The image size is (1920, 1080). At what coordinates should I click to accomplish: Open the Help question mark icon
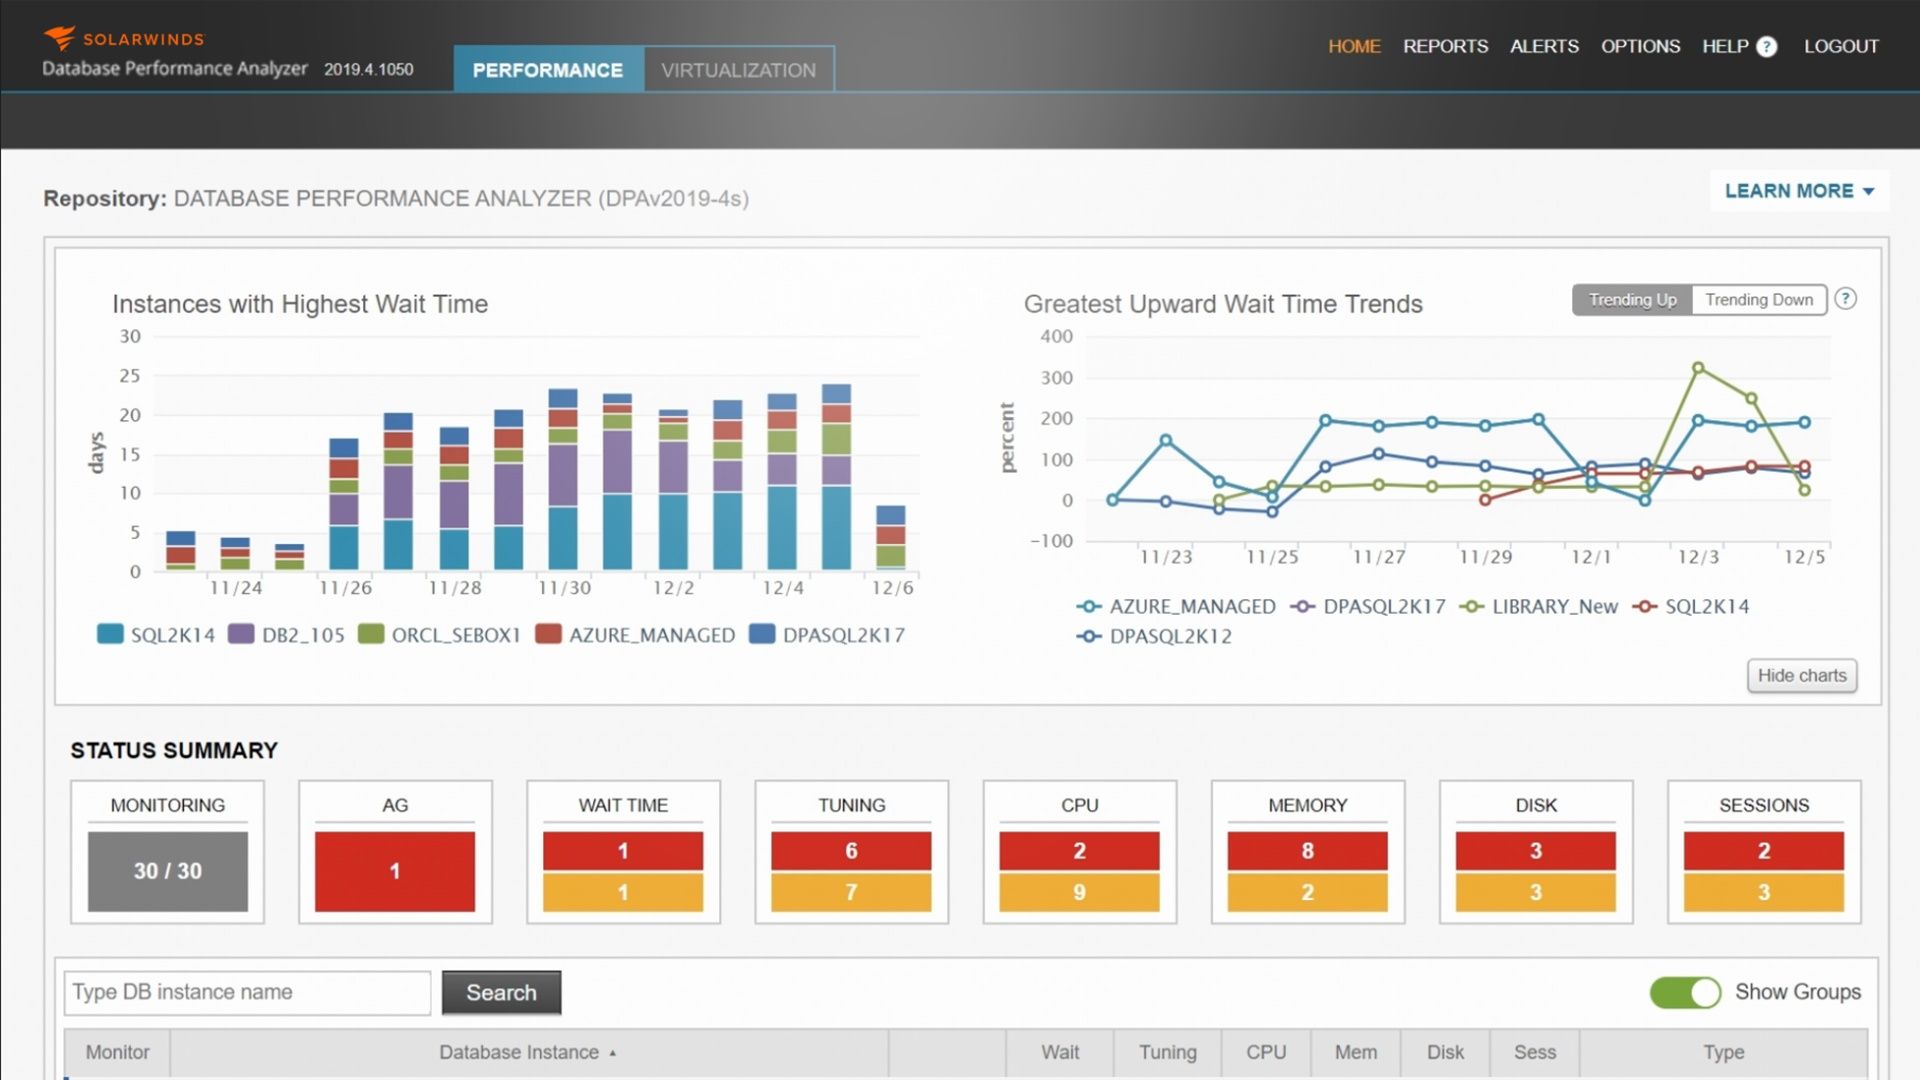coord(1766,46)
